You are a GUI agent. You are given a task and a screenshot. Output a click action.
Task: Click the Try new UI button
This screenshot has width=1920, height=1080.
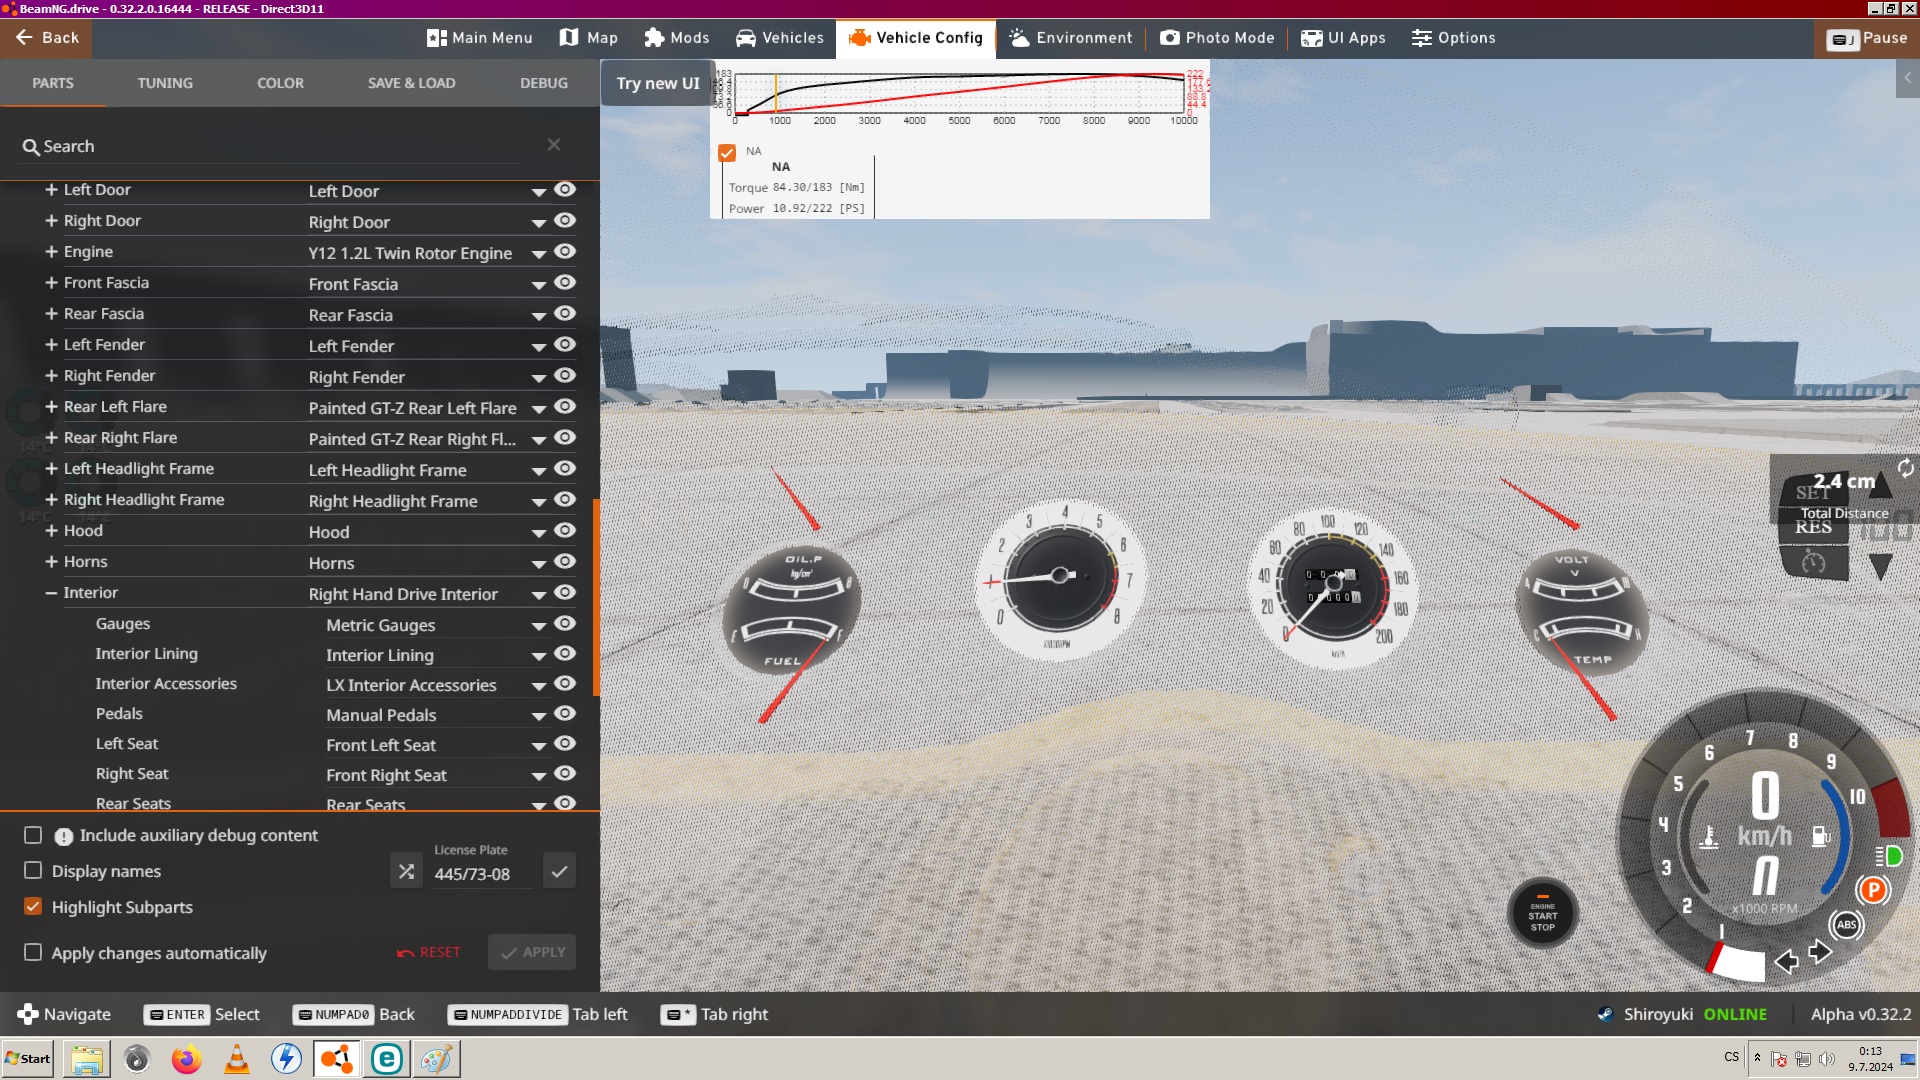tap(657, 83)
